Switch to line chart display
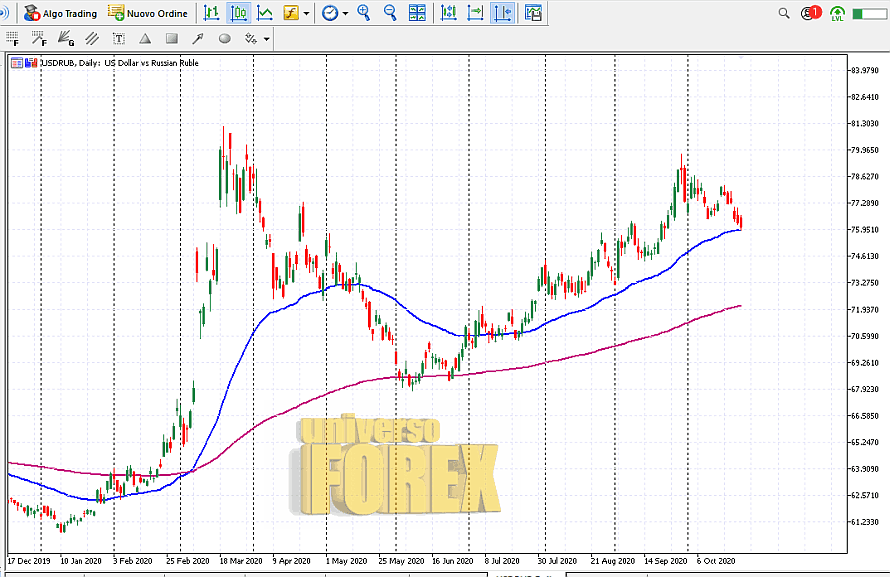890x577 pixels. click(265, 13)
